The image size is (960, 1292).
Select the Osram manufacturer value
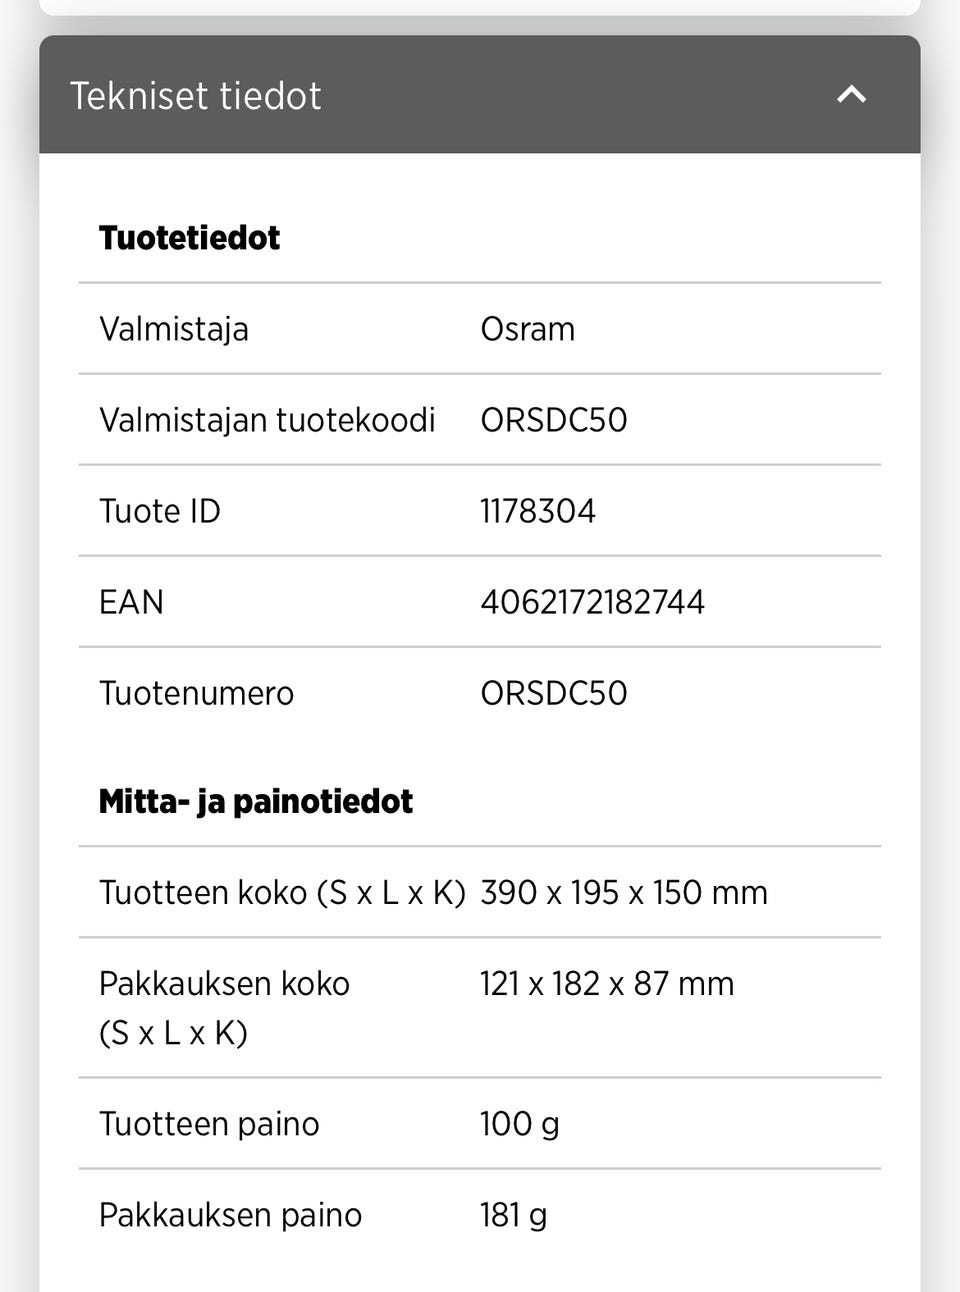[527, 329]
